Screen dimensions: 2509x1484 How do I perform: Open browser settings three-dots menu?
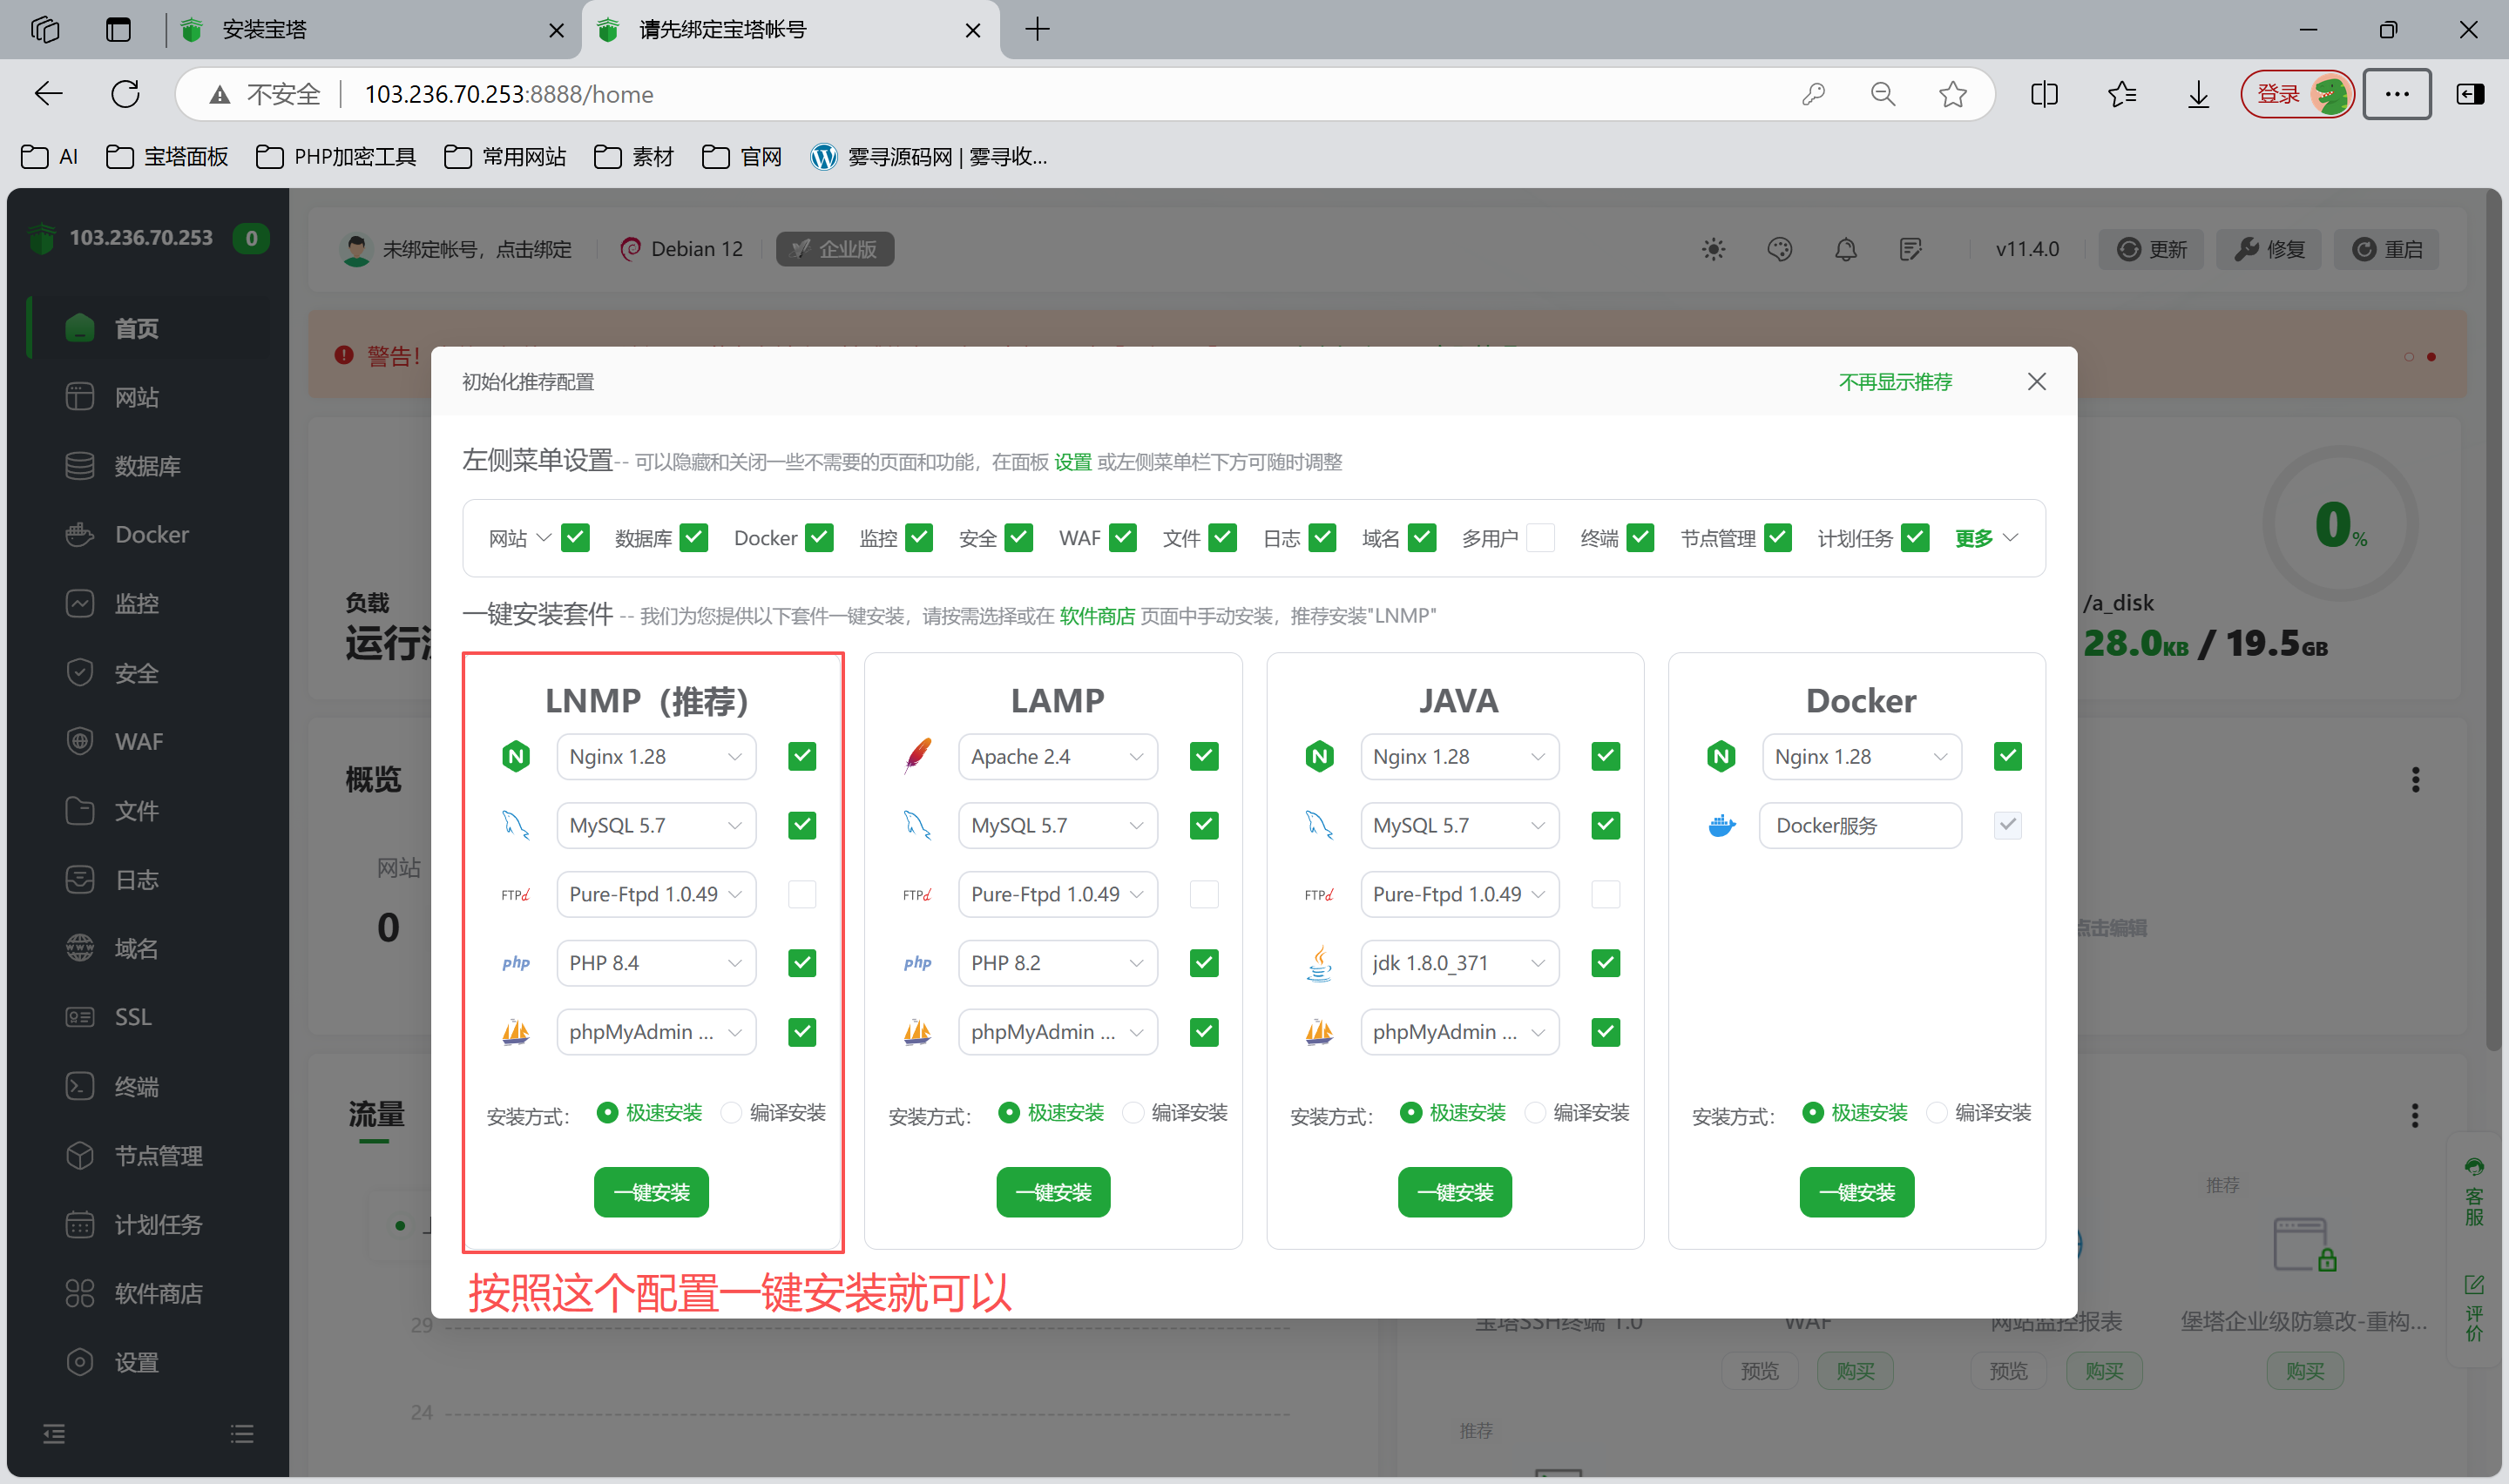pyautogui.click(x=2396, y=94)
